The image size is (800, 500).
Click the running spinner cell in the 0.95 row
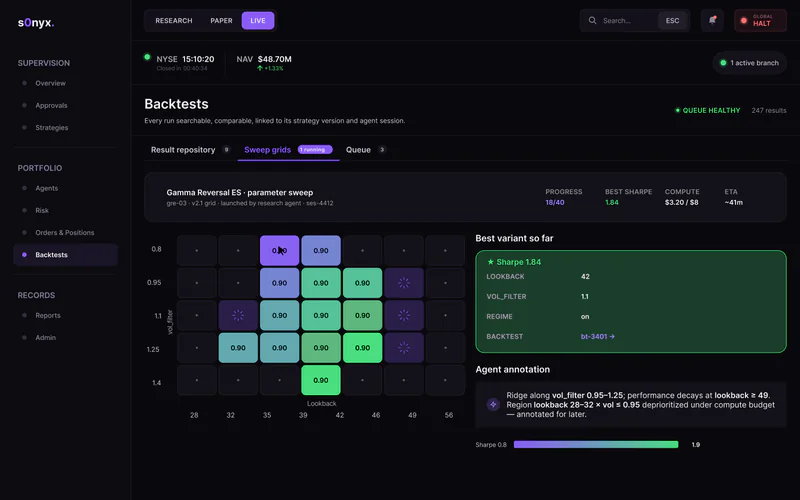click(404, 283)
